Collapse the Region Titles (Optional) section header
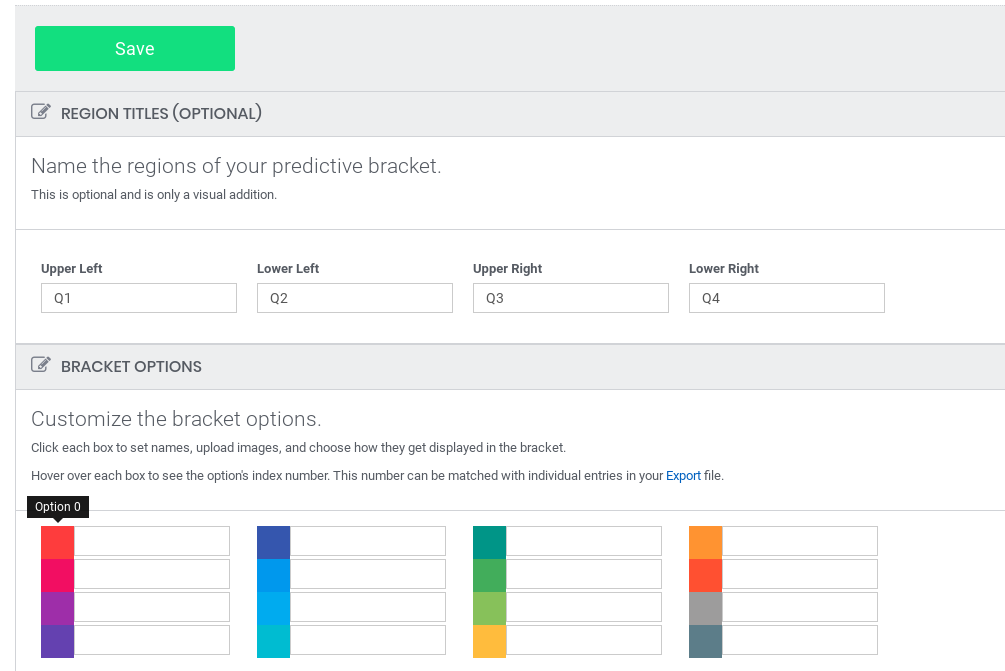The height and width of the screenshot is (671, 1005). 510,113
